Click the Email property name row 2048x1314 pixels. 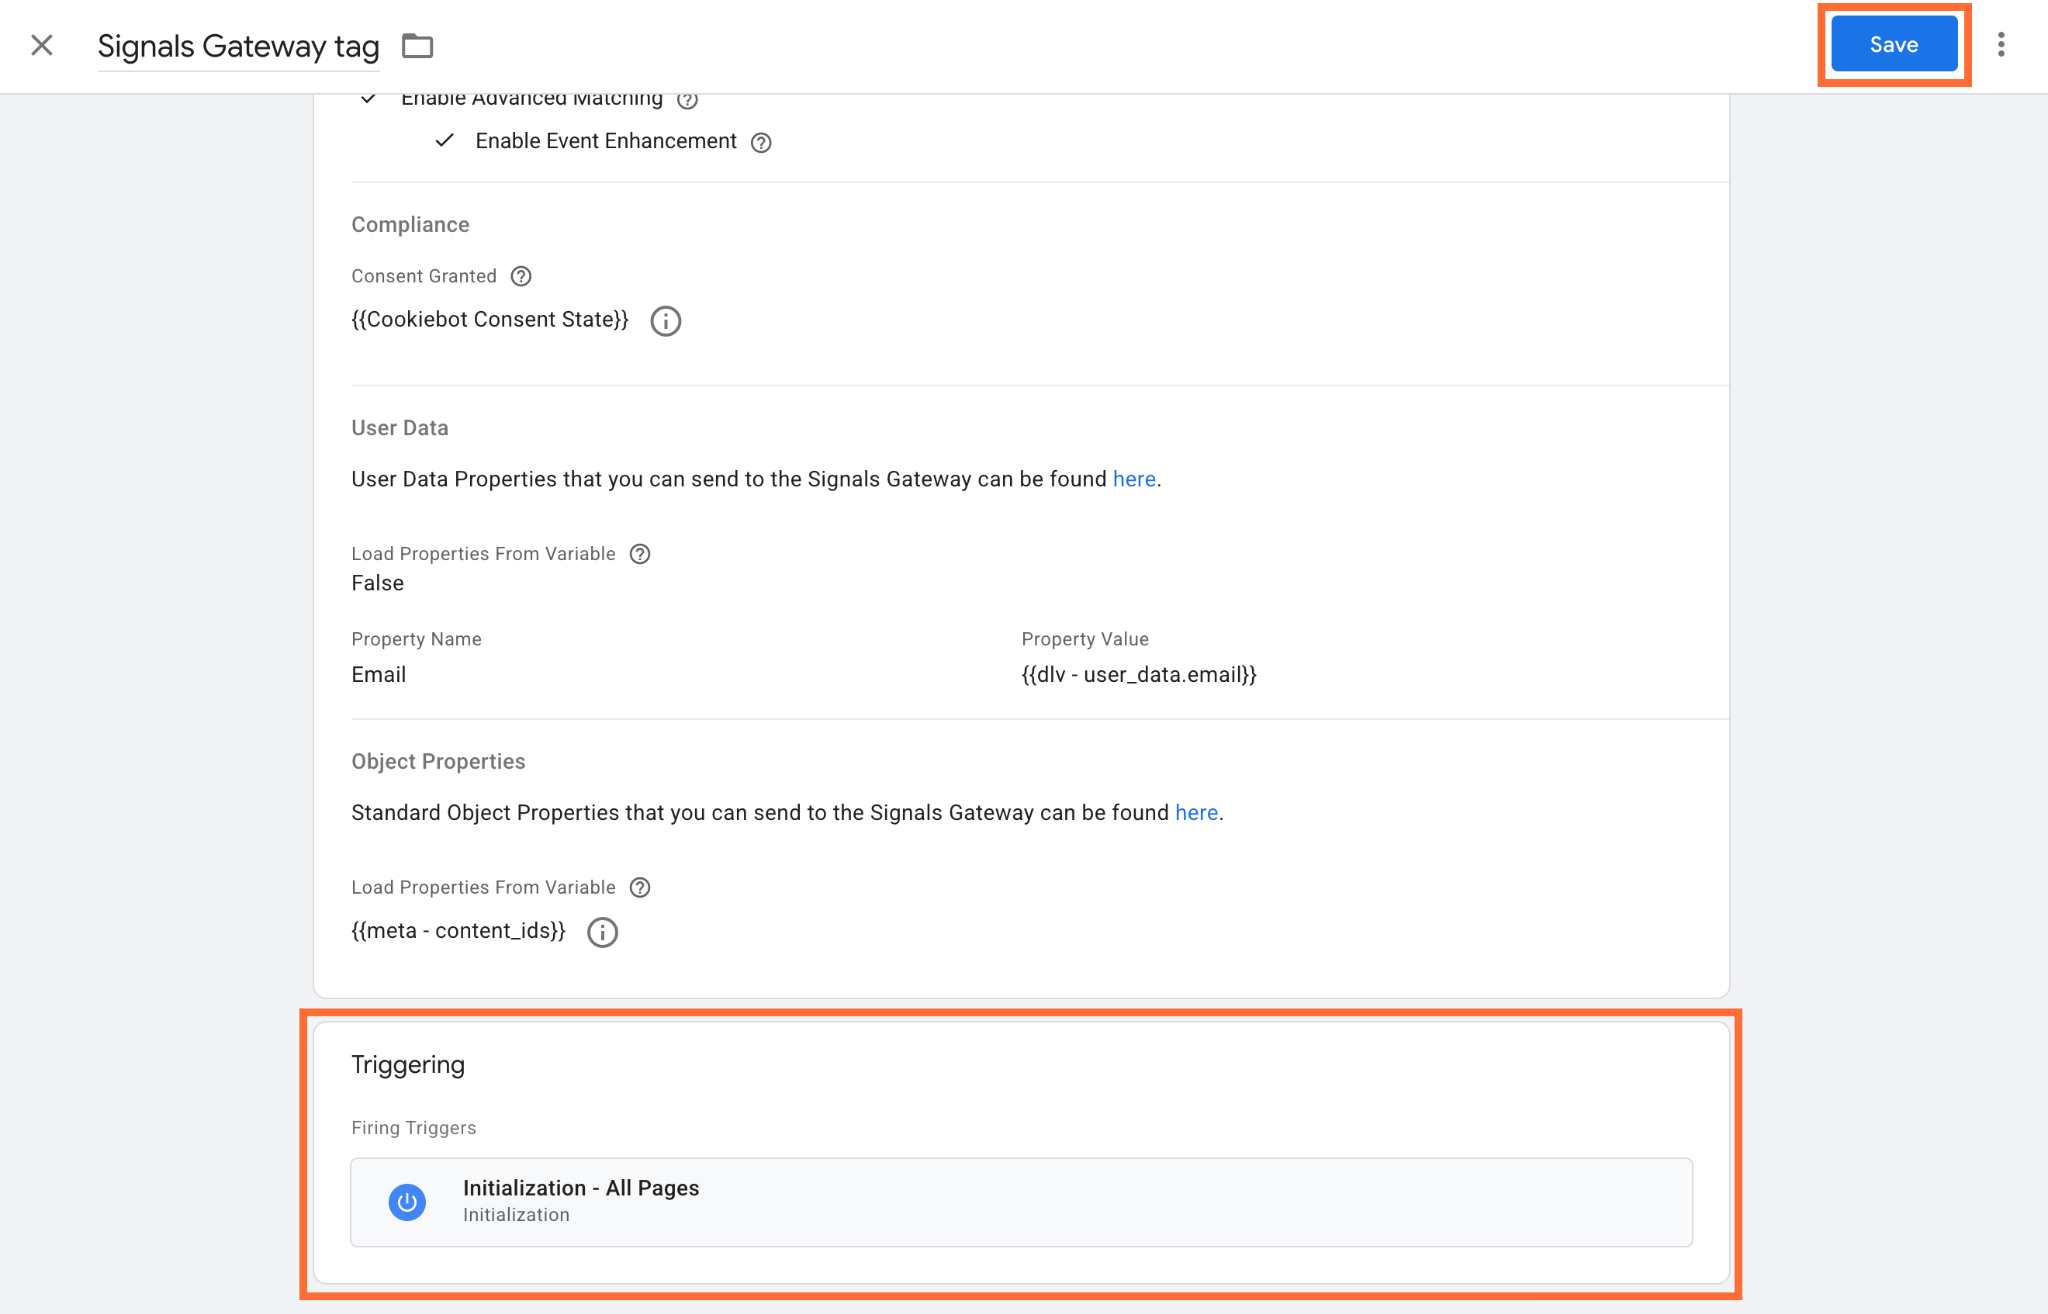379,675
